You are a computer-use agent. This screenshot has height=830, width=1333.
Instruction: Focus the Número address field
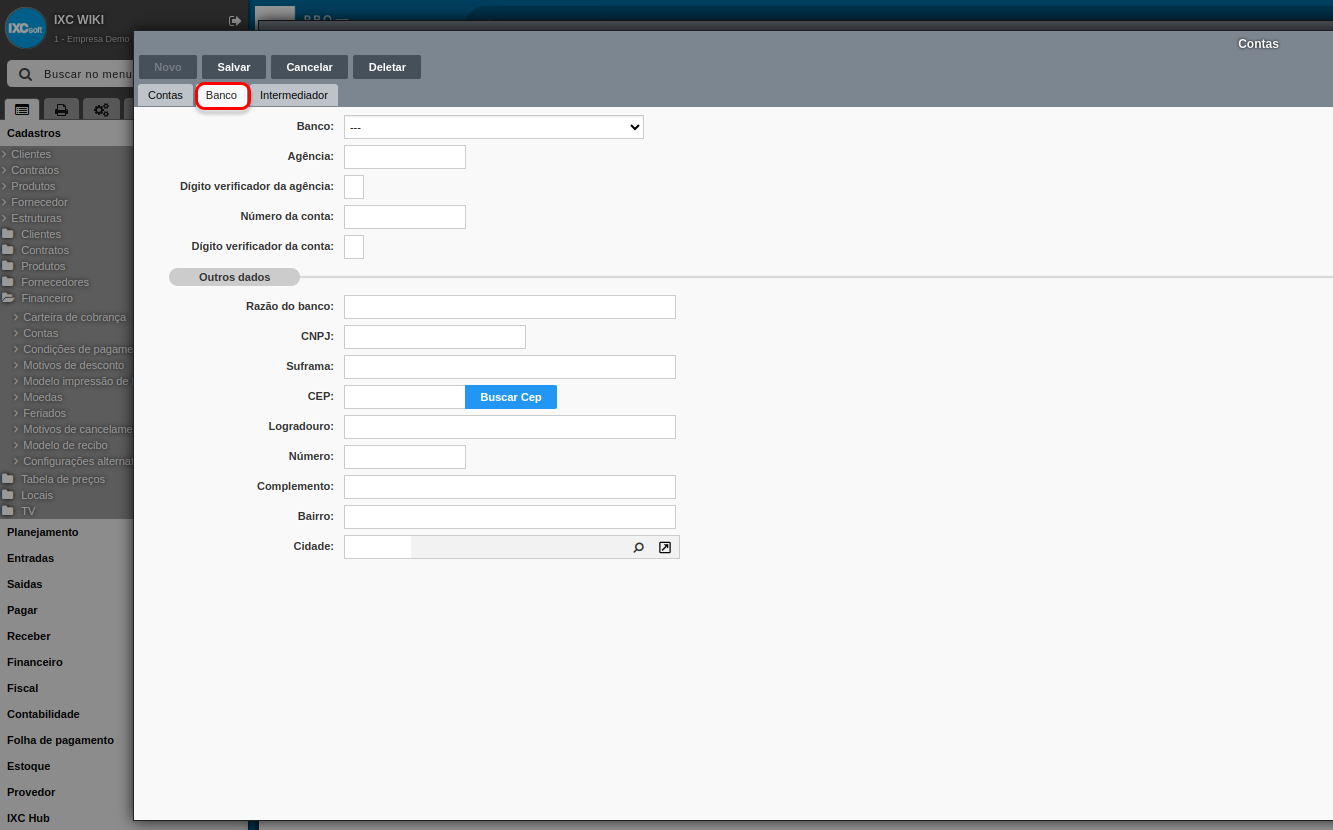coord(405,457)
